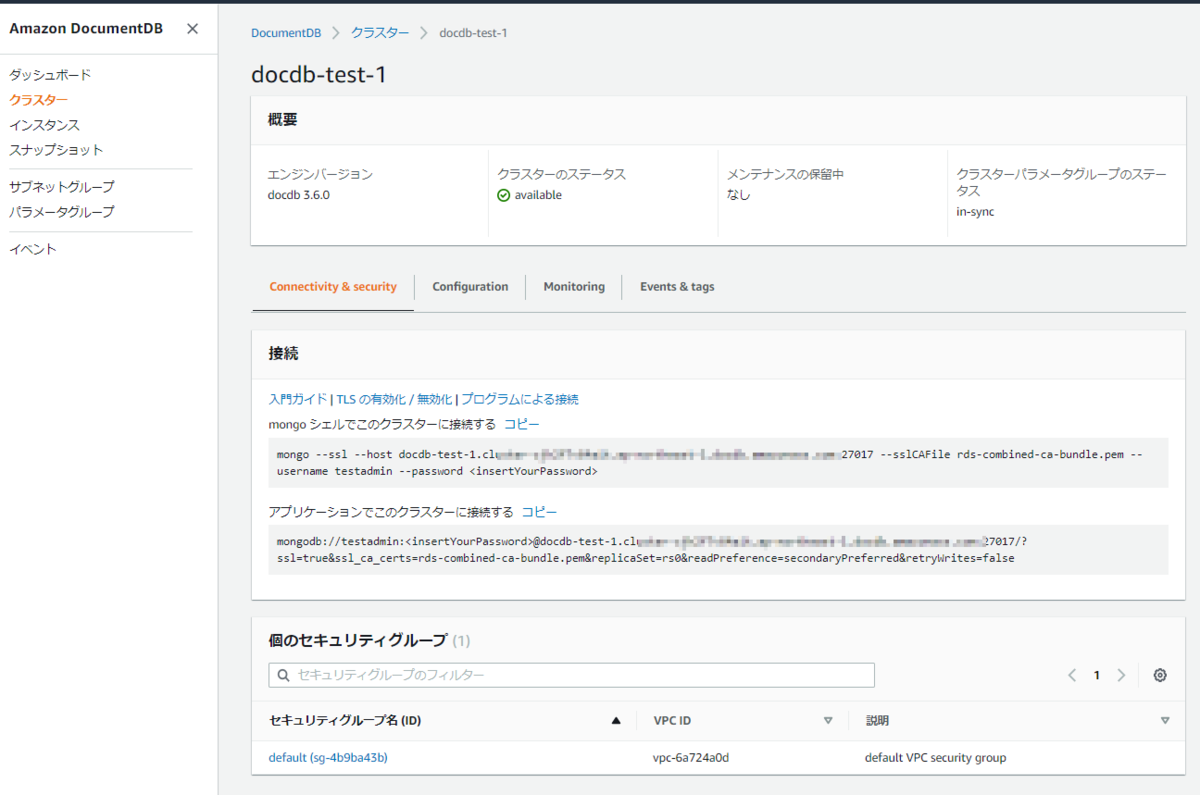The width and height of the screenshot is (1200, 795).
Task: Switch to Events & tags tab
Action: [677, 287]
